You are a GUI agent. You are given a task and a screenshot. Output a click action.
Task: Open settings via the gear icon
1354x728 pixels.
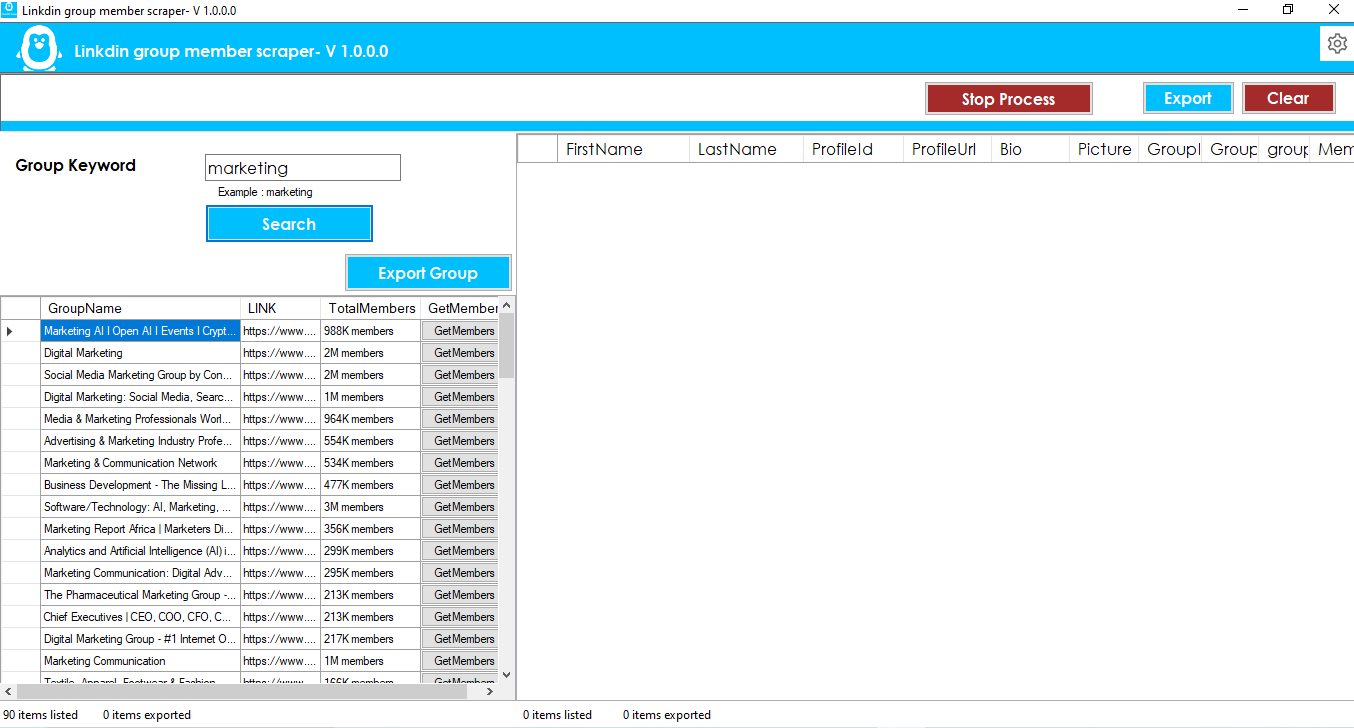[x=1337, y=43]
